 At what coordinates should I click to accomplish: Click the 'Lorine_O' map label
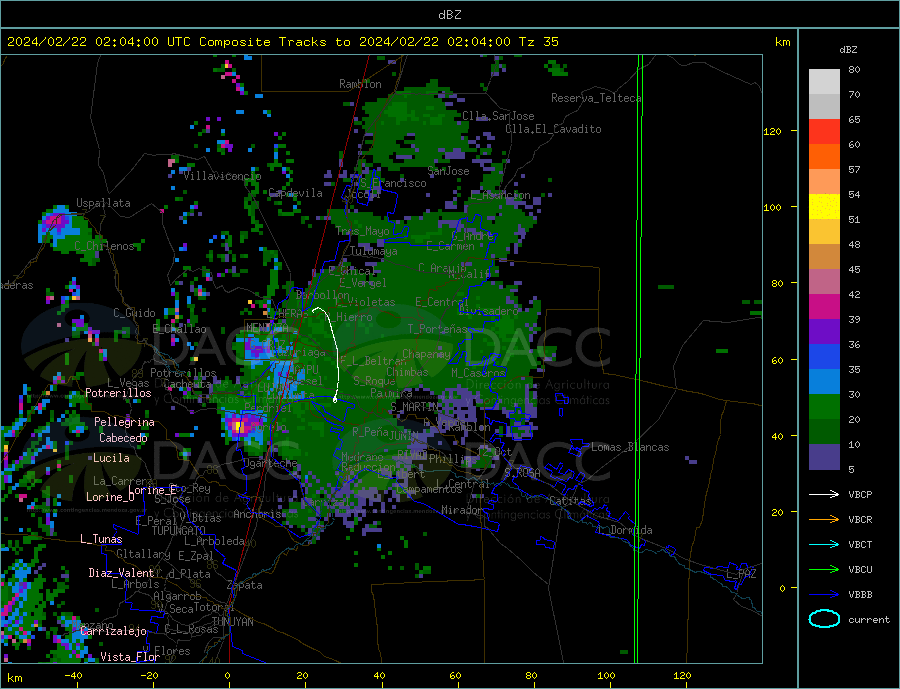coord(110,497)
